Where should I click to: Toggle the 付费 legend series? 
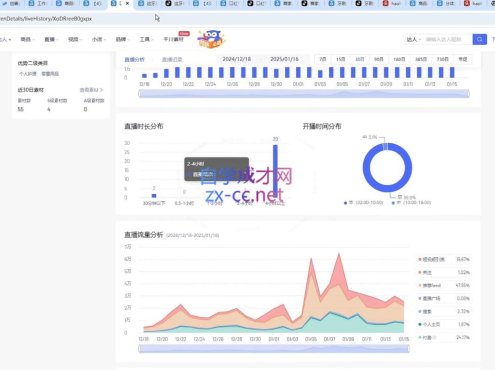tap(444, 337)
